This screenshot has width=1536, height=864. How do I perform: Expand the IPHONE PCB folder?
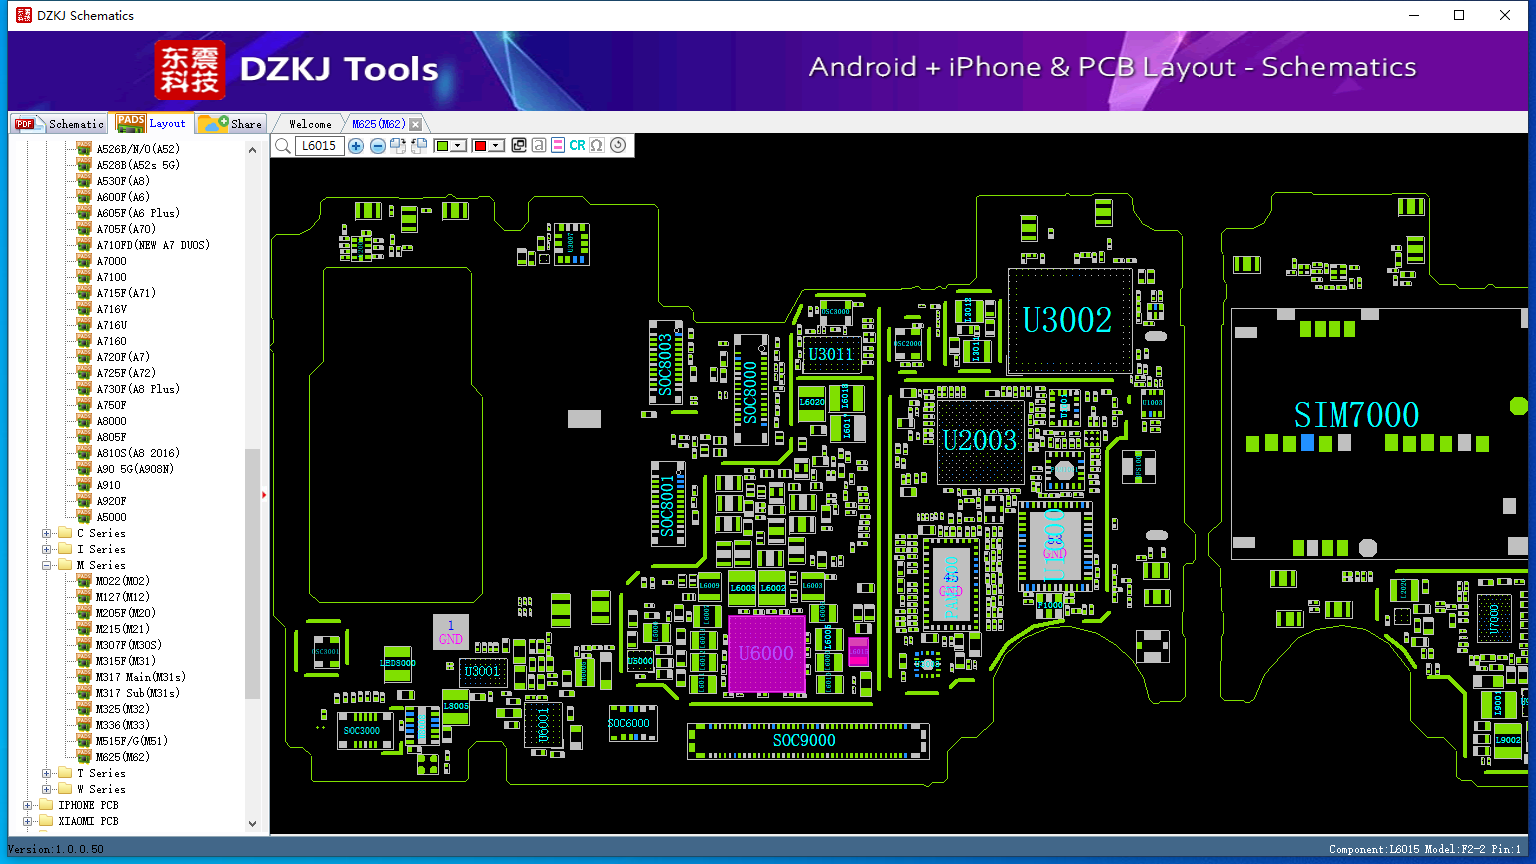click(x=28, y=805)
